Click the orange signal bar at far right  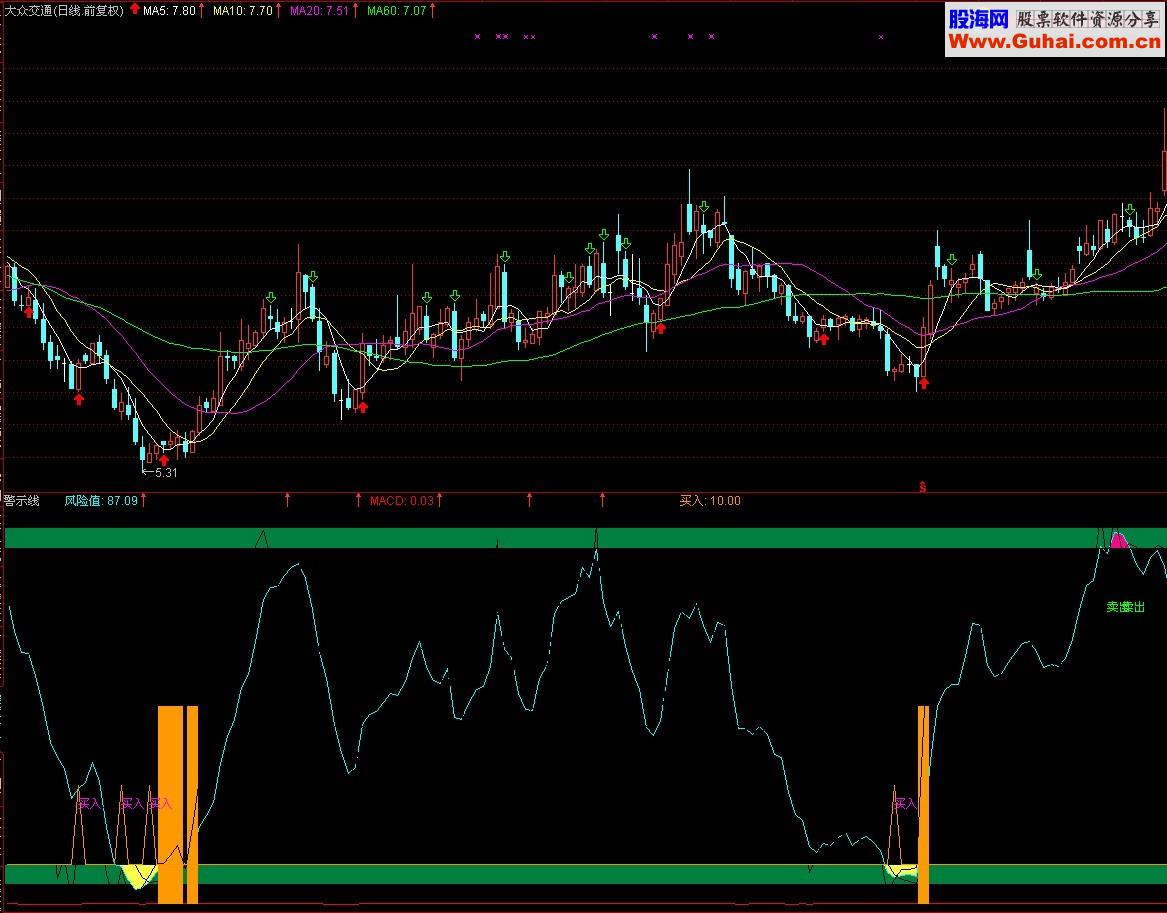(924, 804)
